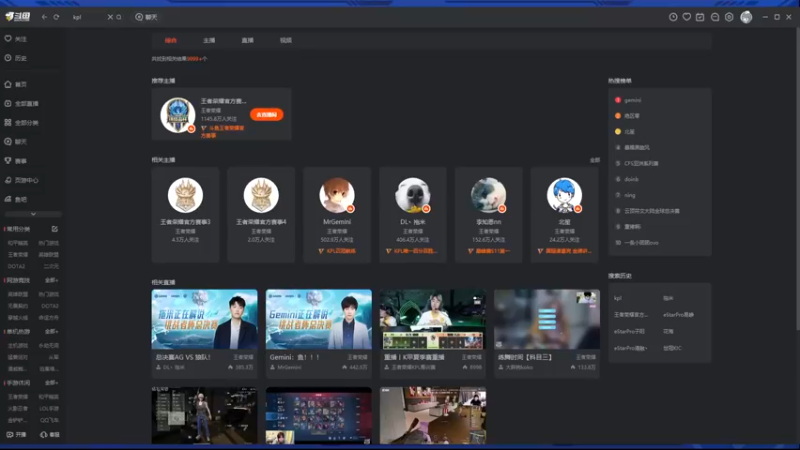The height and width of the screenshot is (450, 800).
Task: Select QQ飞车 under 手游休闲
Action: click(49, 420)
